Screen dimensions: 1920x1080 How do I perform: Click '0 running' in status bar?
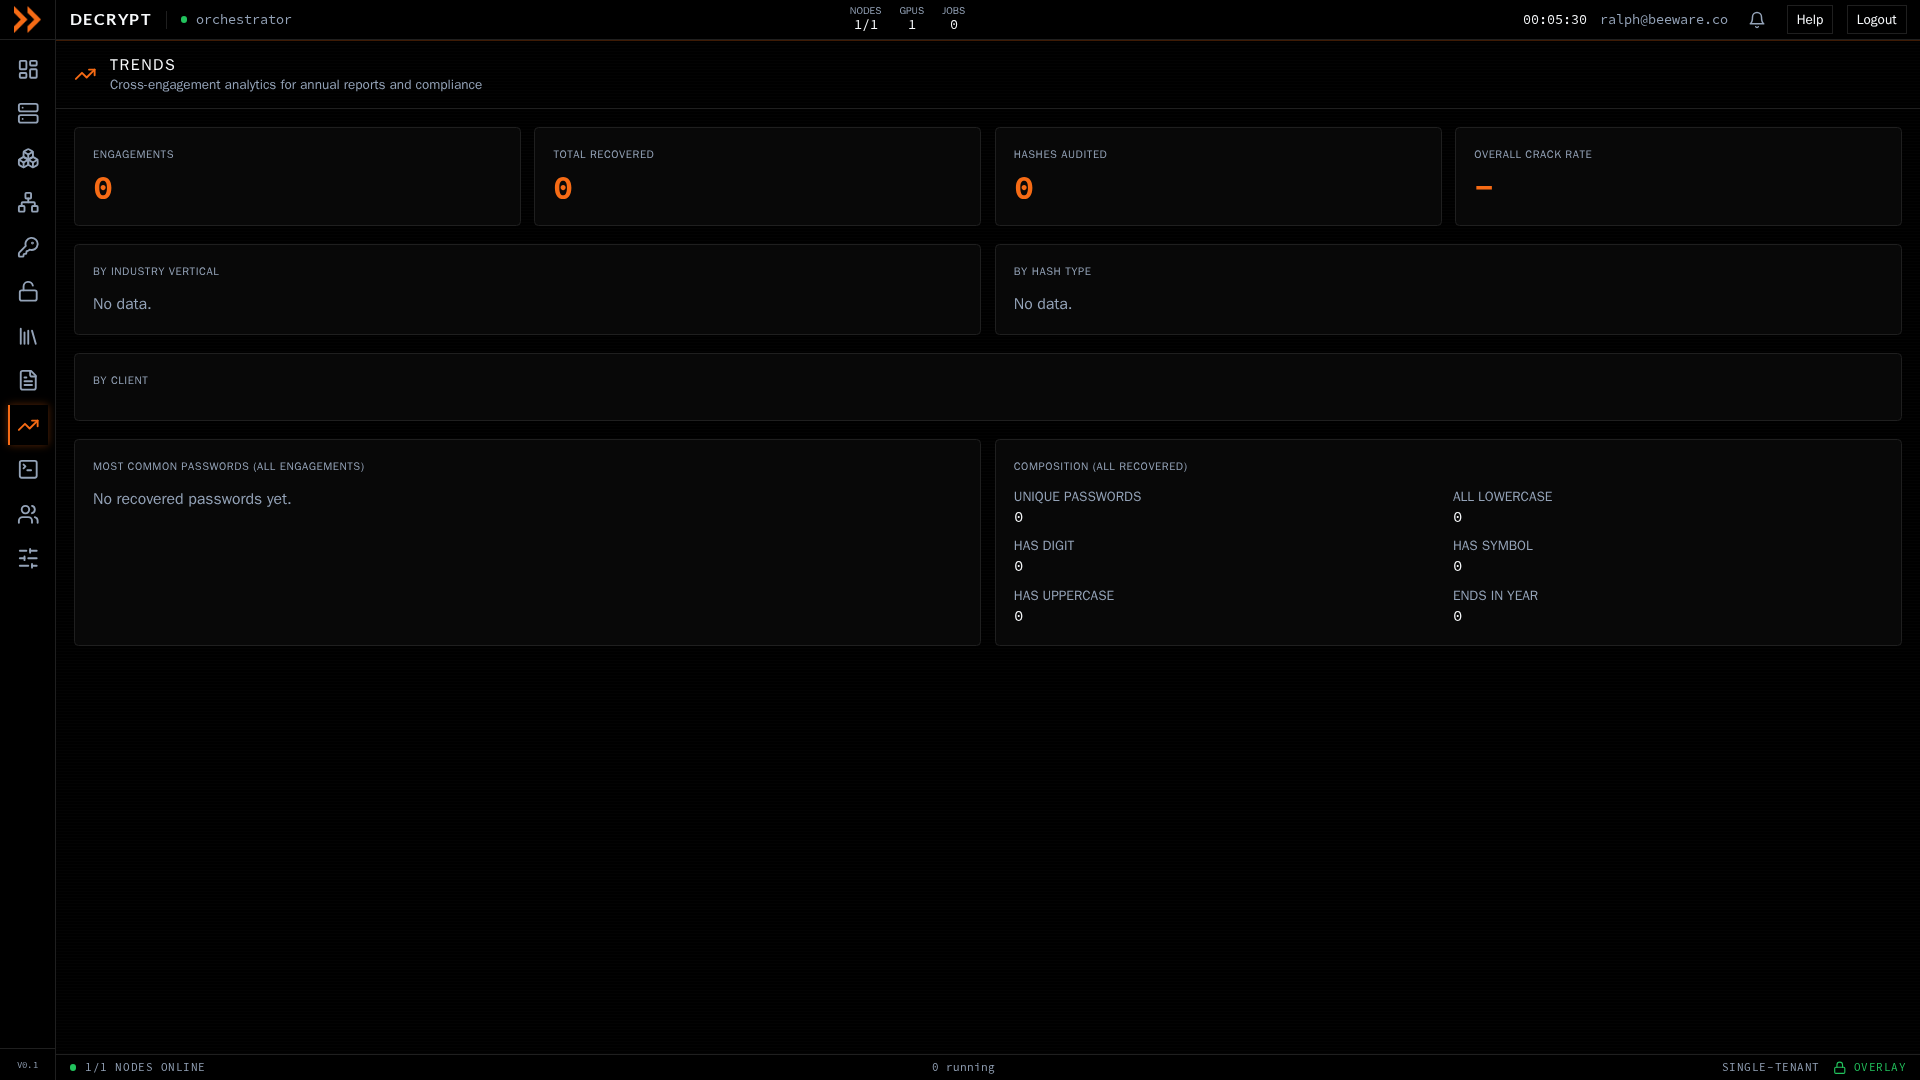point(963,1067)
